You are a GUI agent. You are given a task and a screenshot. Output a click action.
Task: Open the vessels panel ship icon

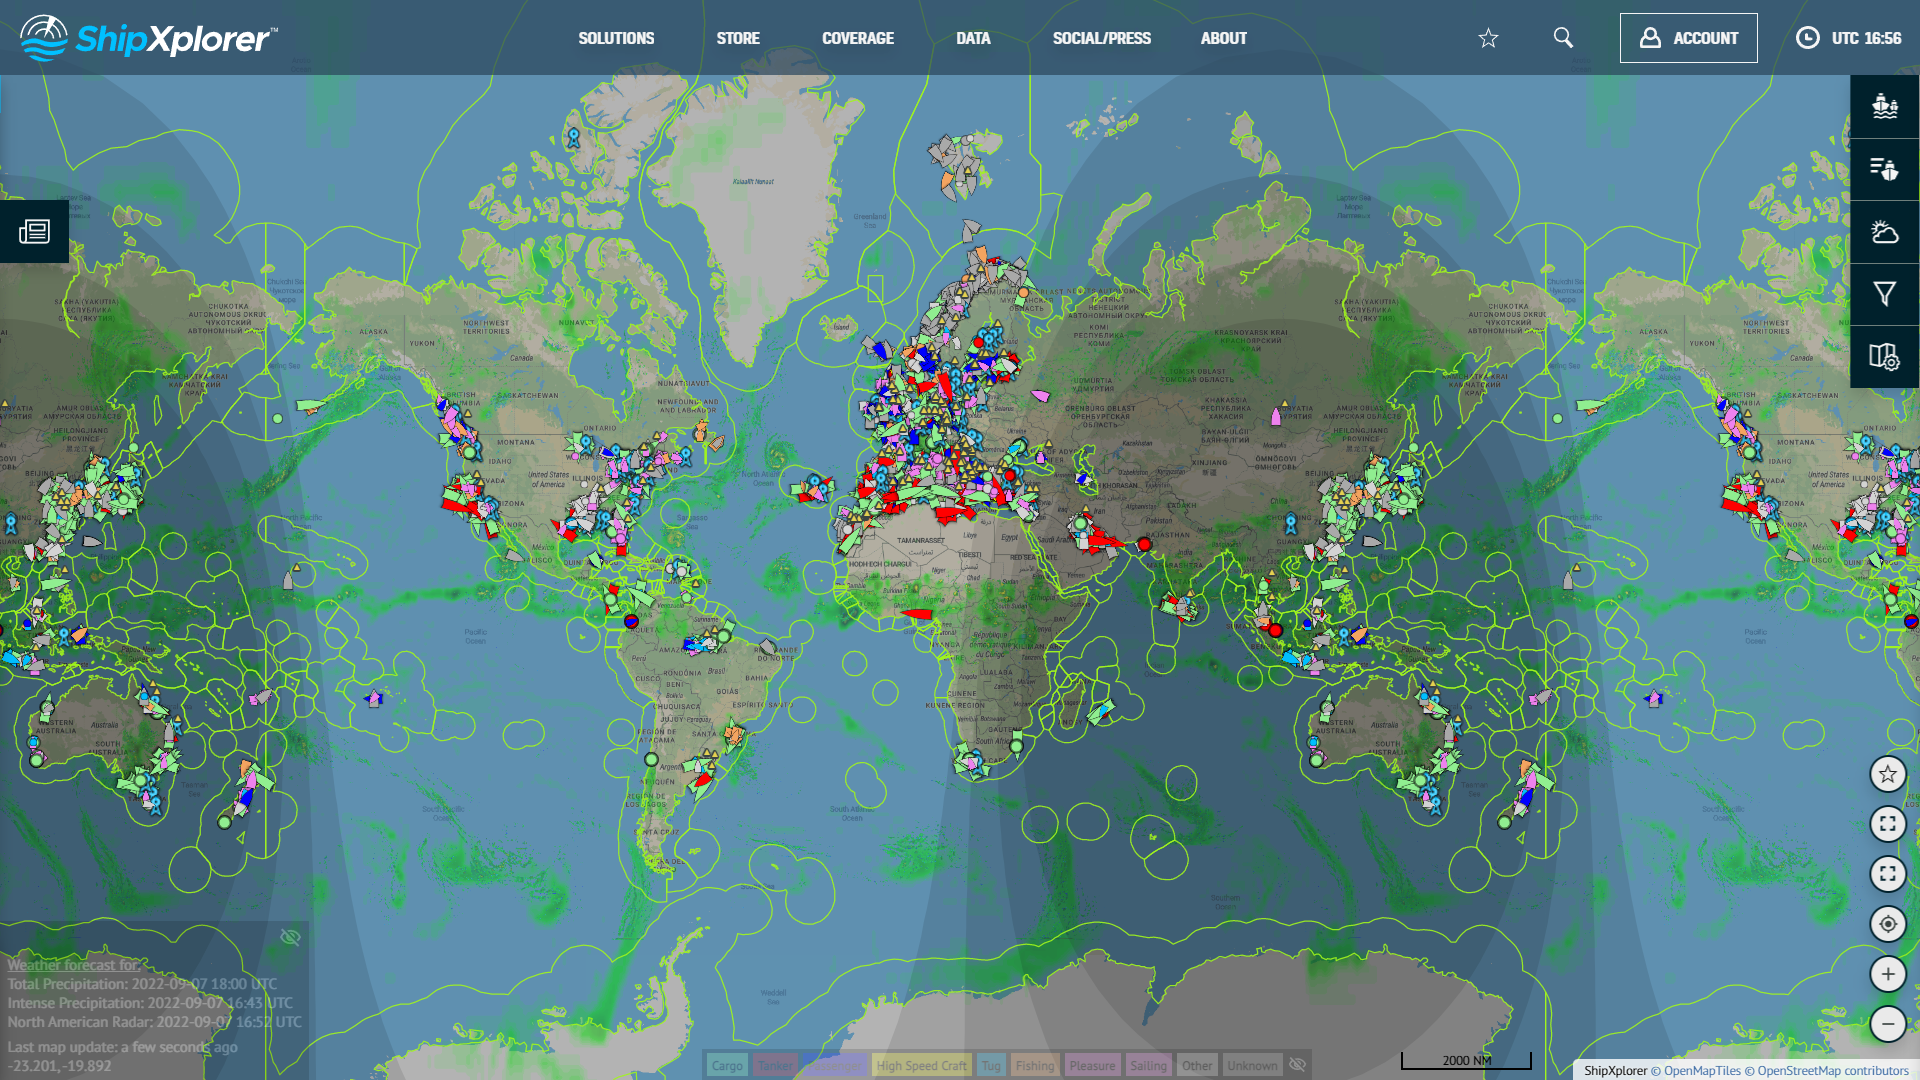click(x=1885, y=106)
